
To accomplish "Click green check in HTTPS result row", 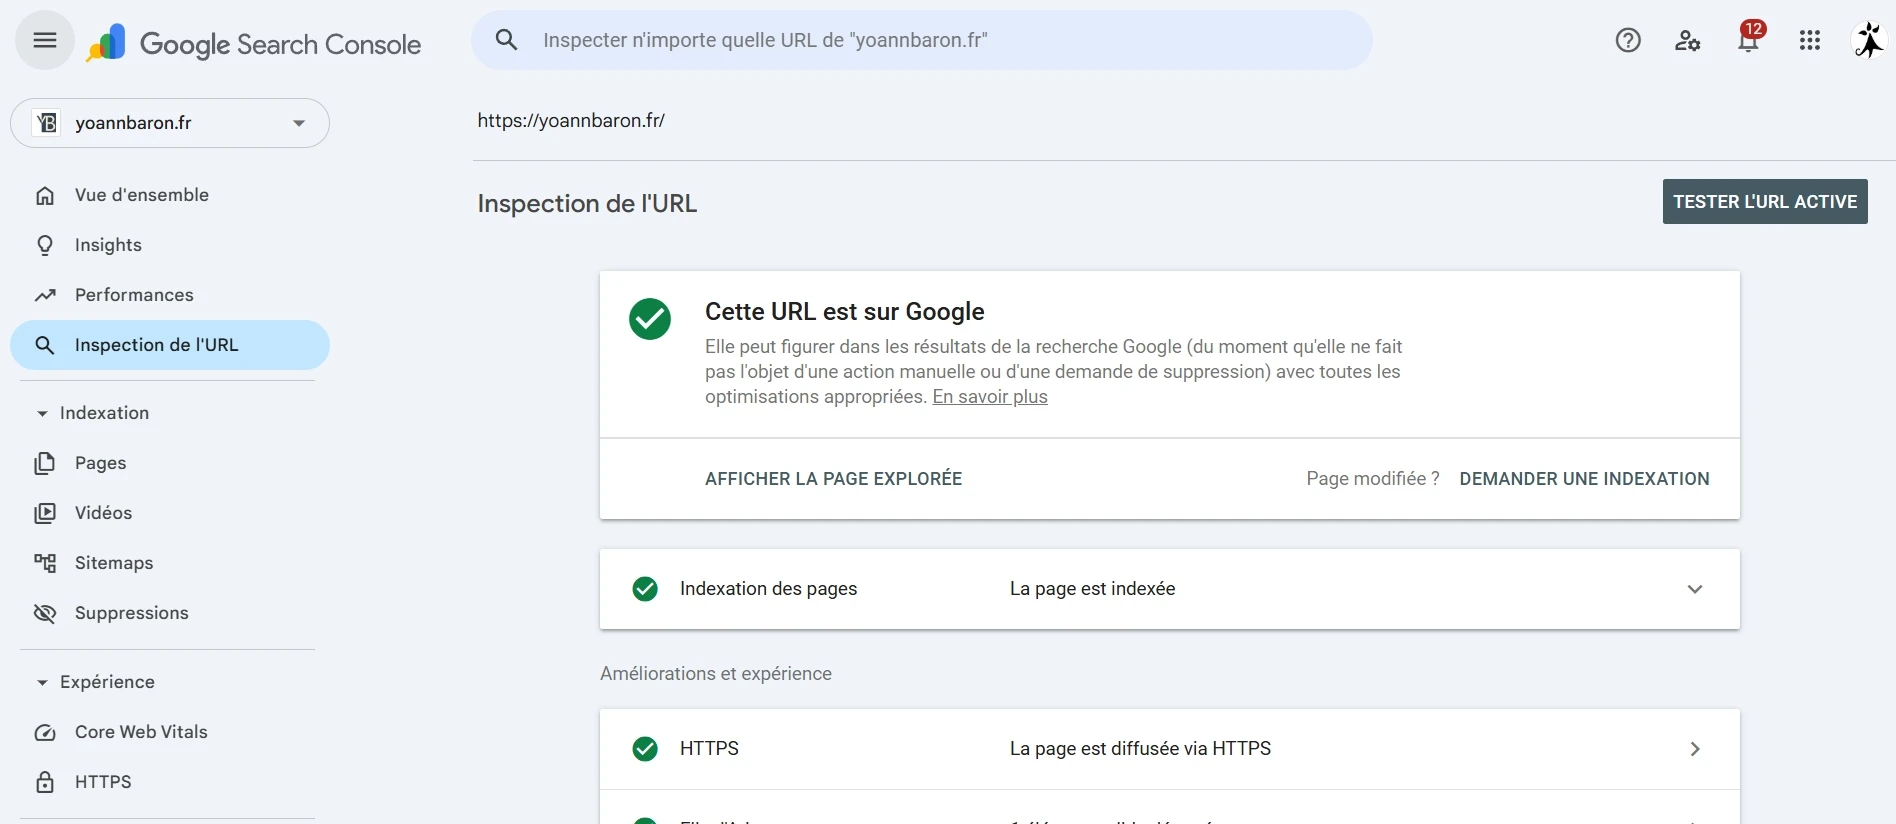I will coord(645,749).
